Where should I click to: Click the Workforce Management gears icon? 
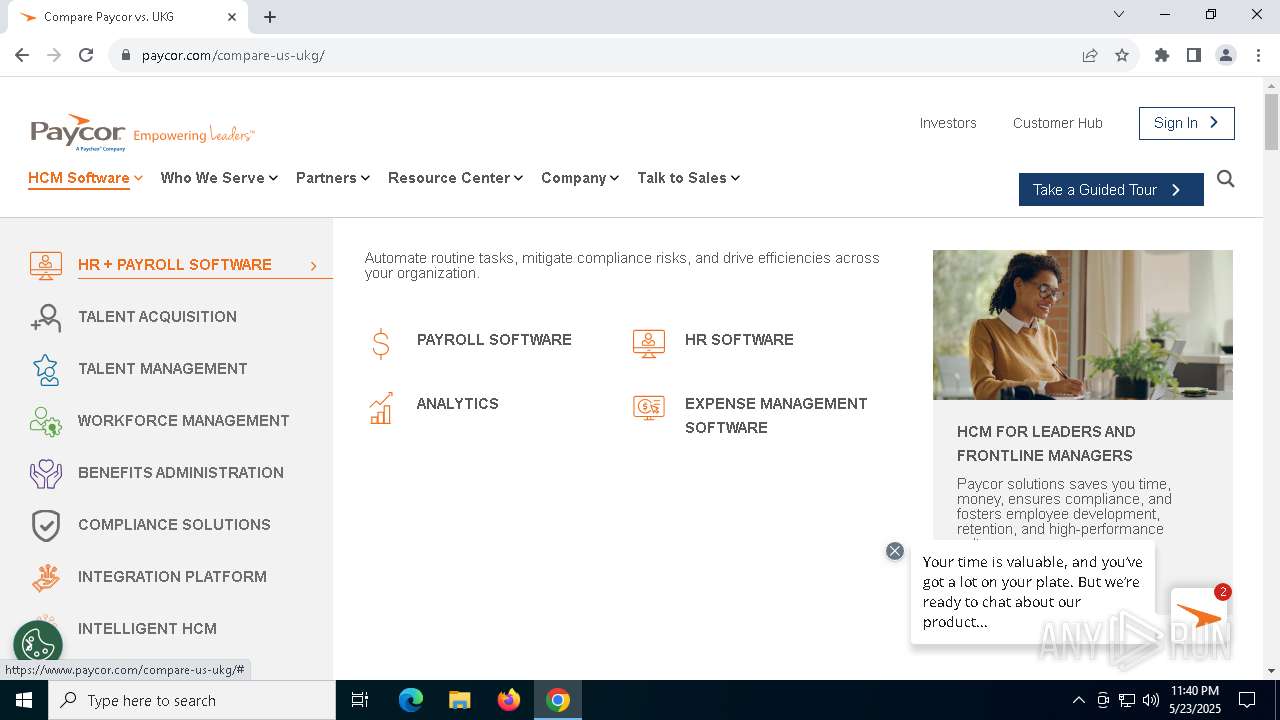(46, 421)
